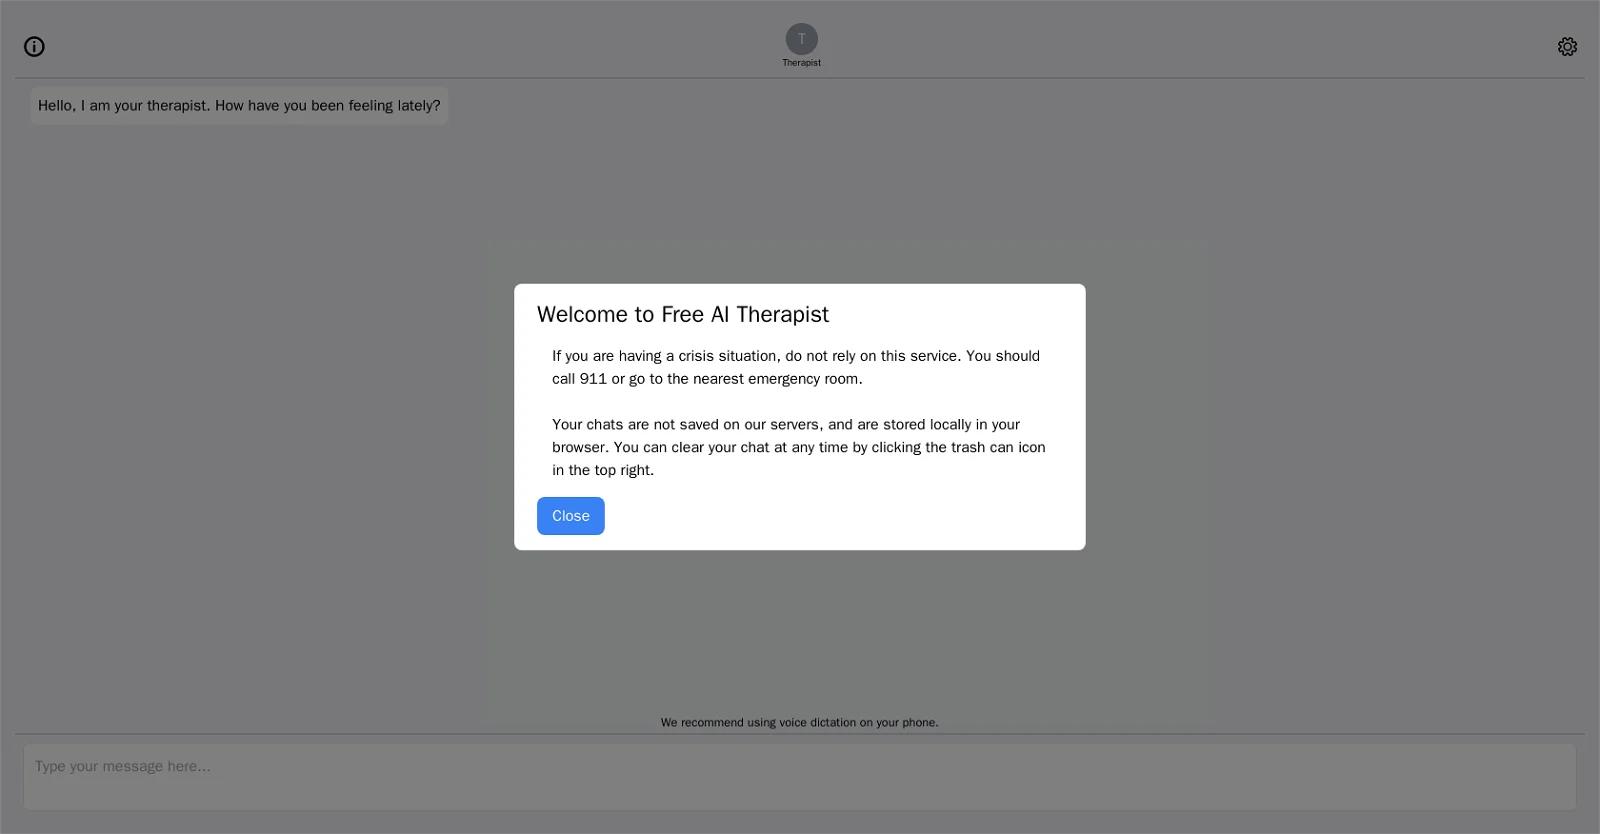Close the welcome dialog
This screenshot has width=1600, height=834.
click(x=570, y=516)
